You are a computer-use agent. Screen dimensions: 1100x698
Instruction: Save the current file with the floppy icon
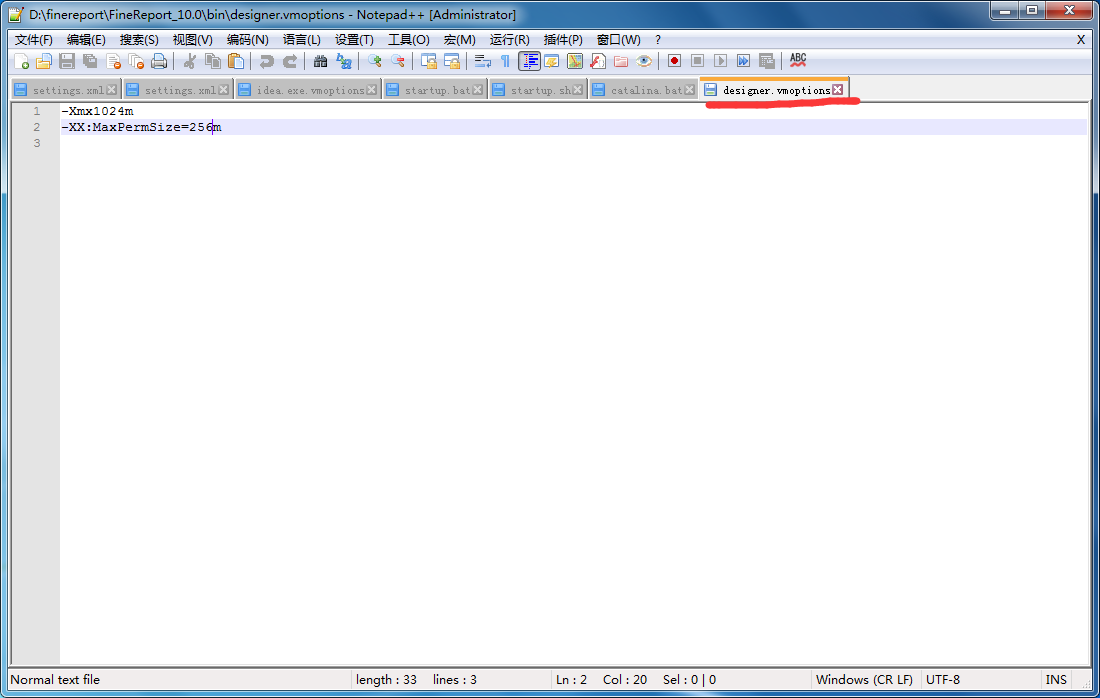pyautogui.click(x=67, y=62)
